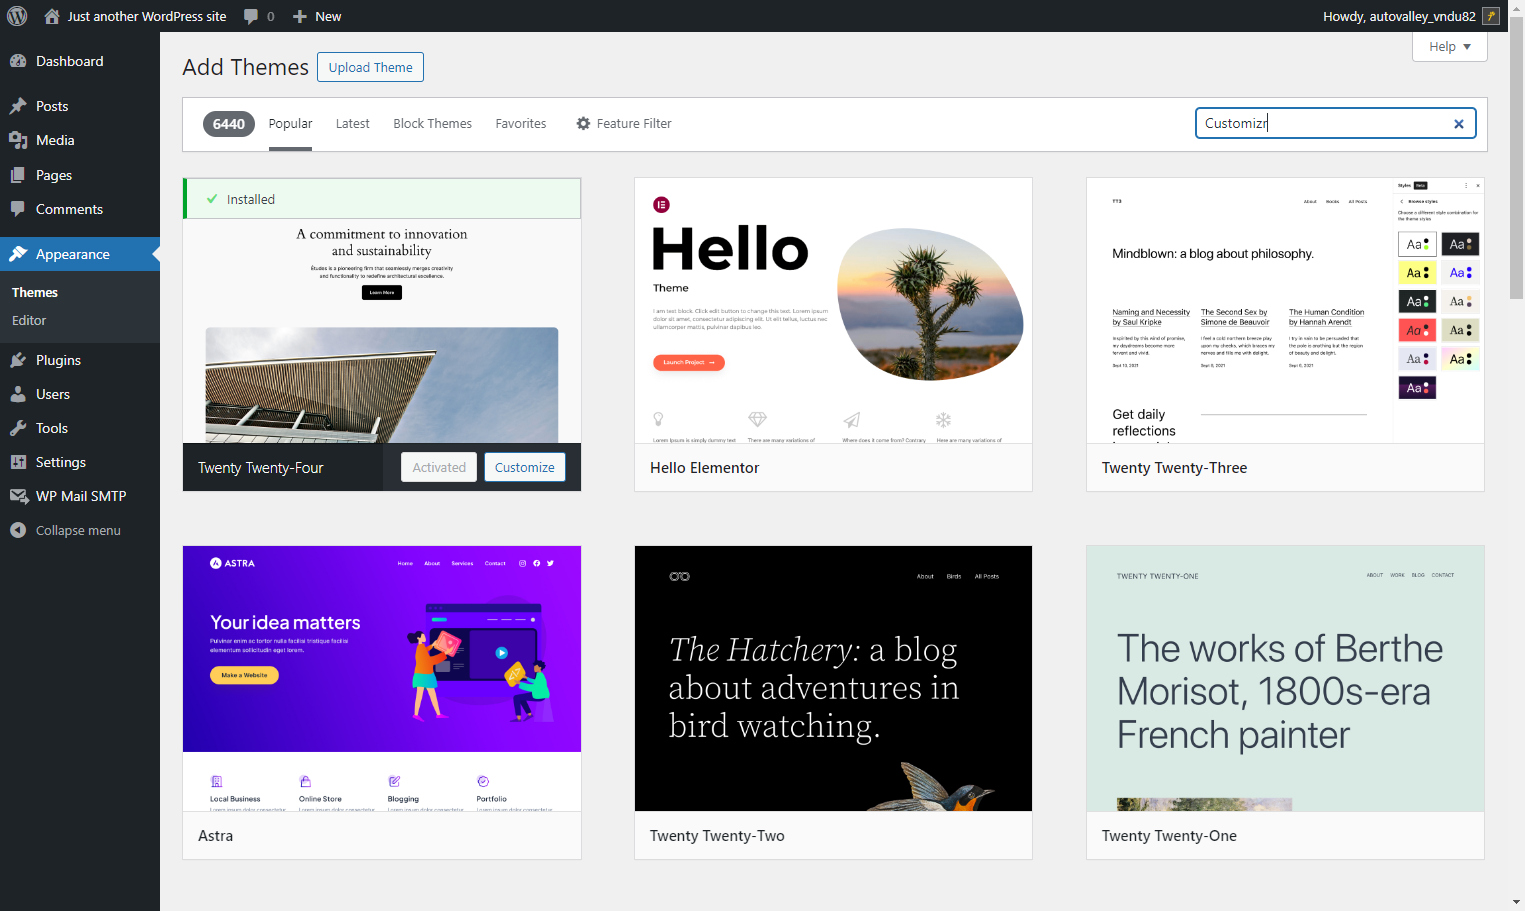Click the Twenty Twenty-Four theme name
Screen dimensions: 1525x911
point(261,467)
